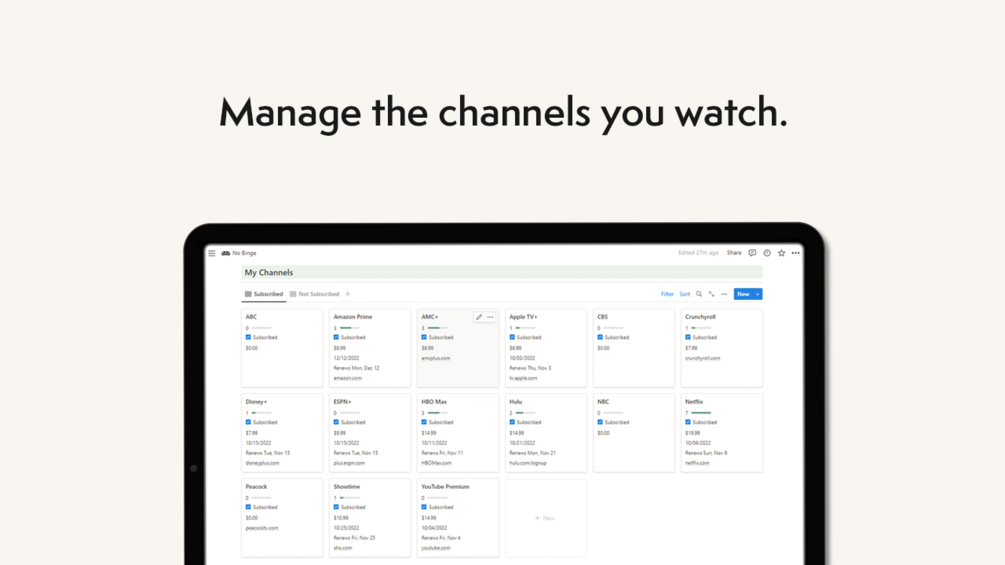
Task: Open page updates clock icon
Action: coord(767,253)
